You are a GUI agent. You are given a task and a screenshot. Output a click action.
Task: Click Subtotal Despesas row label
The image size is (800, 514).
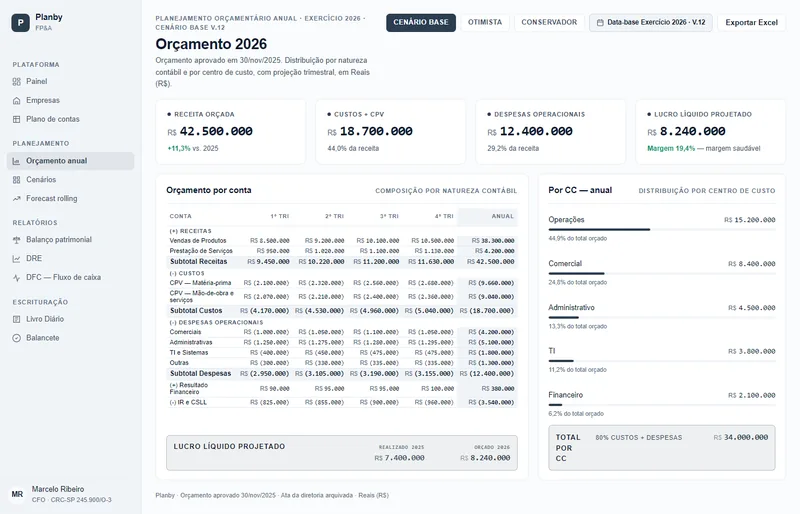click(201, 373)
